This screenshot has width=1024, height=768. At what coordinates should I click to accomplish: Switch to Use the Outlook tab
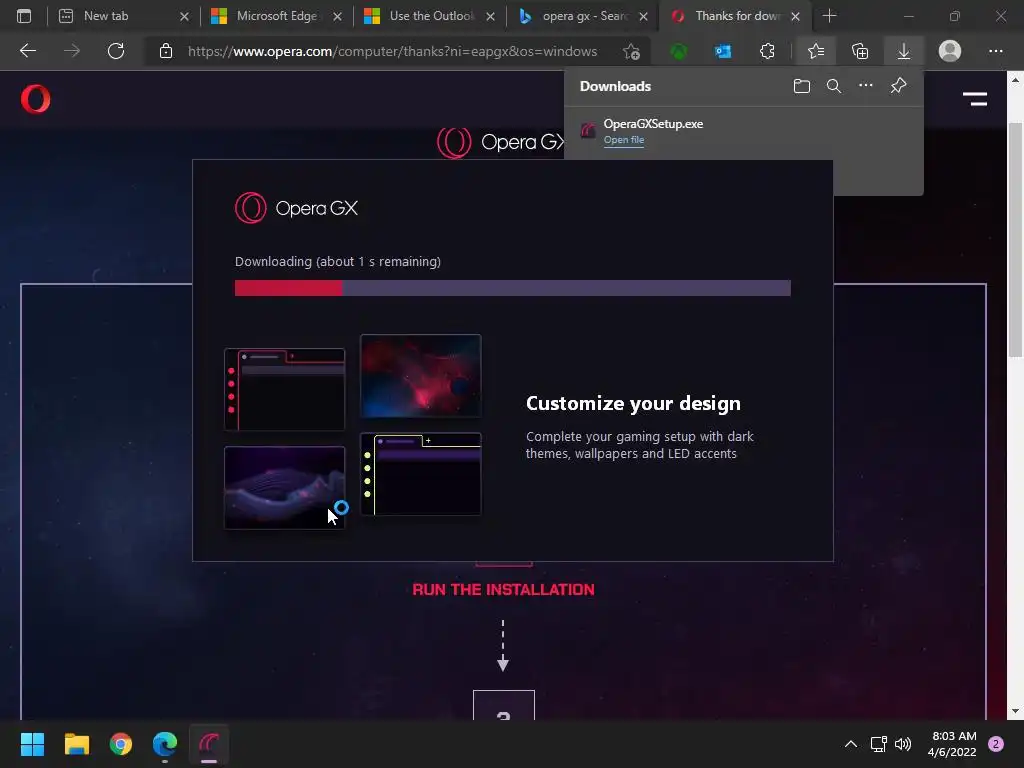pos(431,16)
